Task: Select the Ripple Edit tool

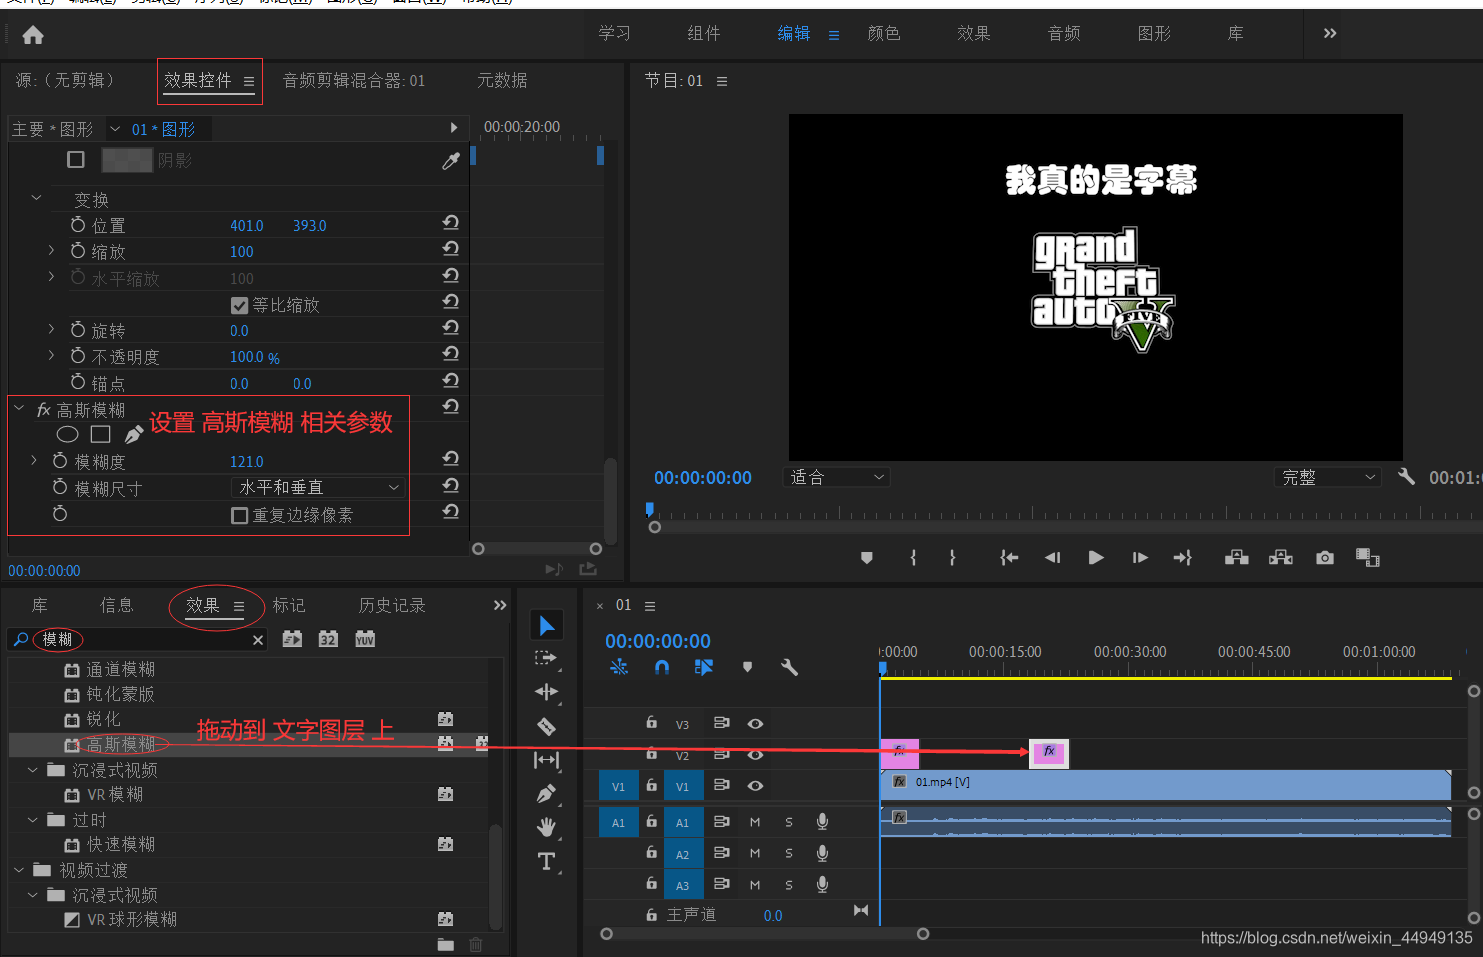Action: click(546, 692)
